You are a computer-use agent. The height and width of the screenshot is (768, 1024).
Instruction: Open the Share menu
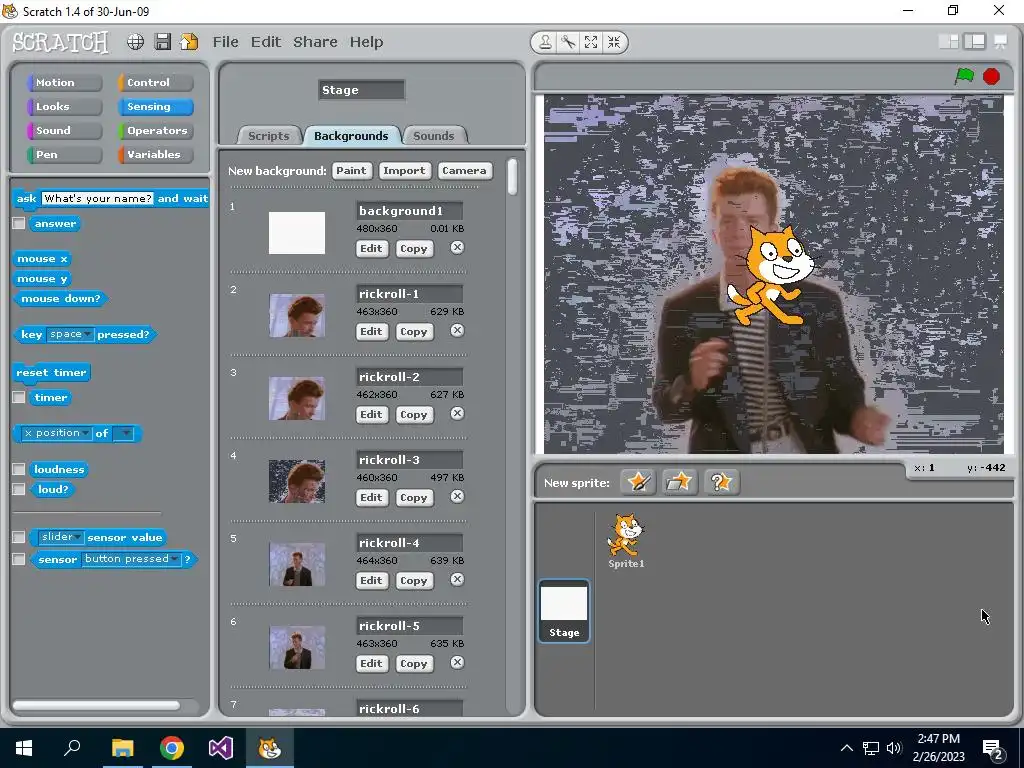315,42
